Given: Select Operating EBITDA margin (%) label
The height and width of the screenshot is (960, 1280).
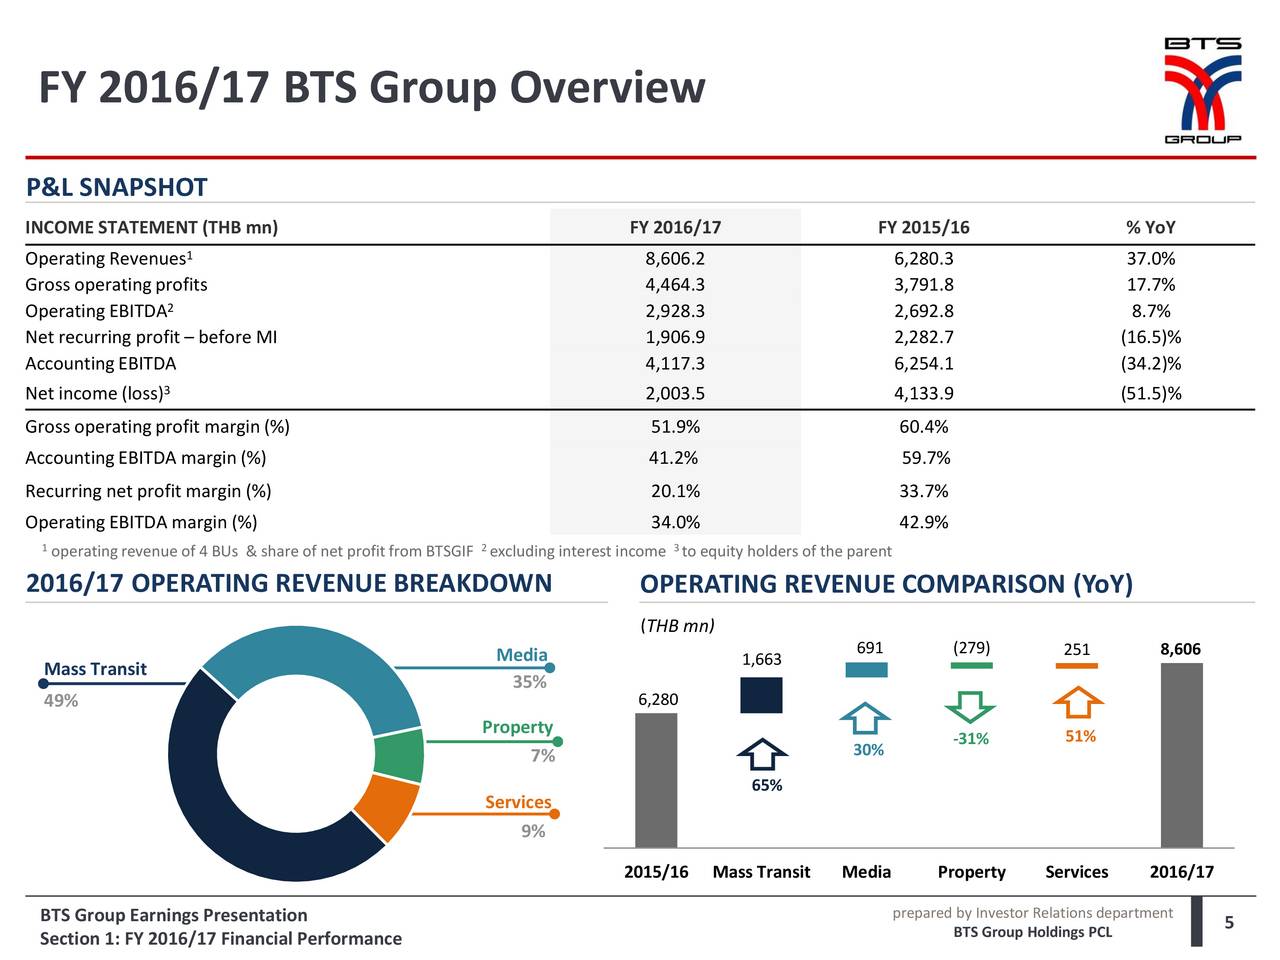Looking at the screenshot, I should [x=141, y=522].
